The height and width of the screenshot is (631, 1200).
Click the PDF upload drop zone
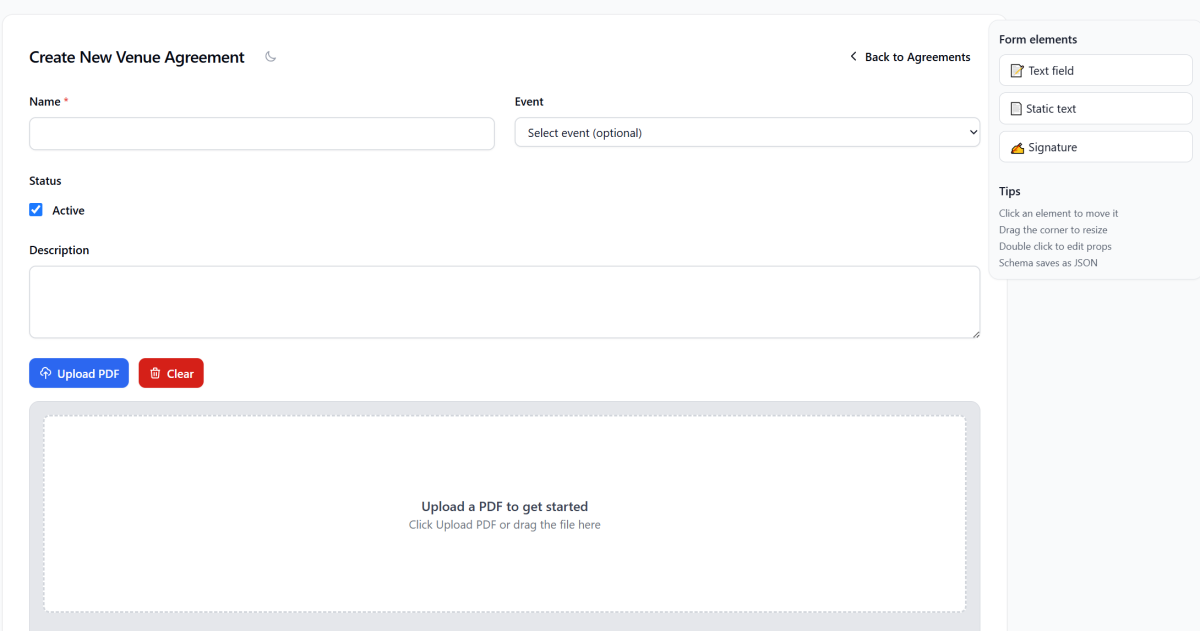pyautogui.click(x=504, y=514)
